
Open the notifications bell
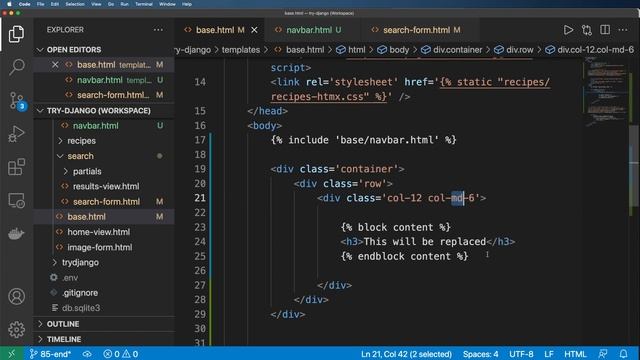coord(623,354)
